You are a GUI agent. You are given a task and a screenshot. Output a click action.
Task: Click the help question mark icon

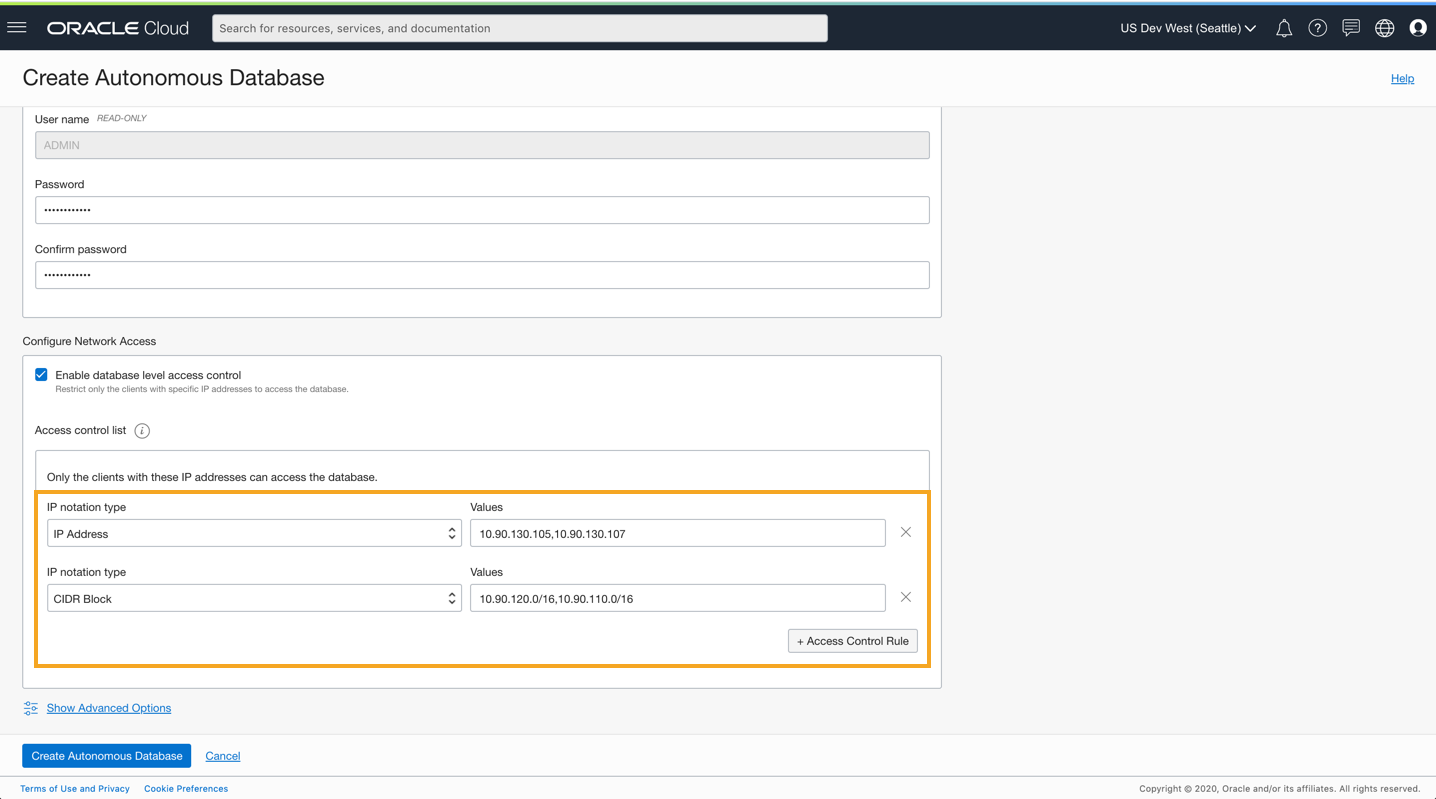tap(1318, 28)
